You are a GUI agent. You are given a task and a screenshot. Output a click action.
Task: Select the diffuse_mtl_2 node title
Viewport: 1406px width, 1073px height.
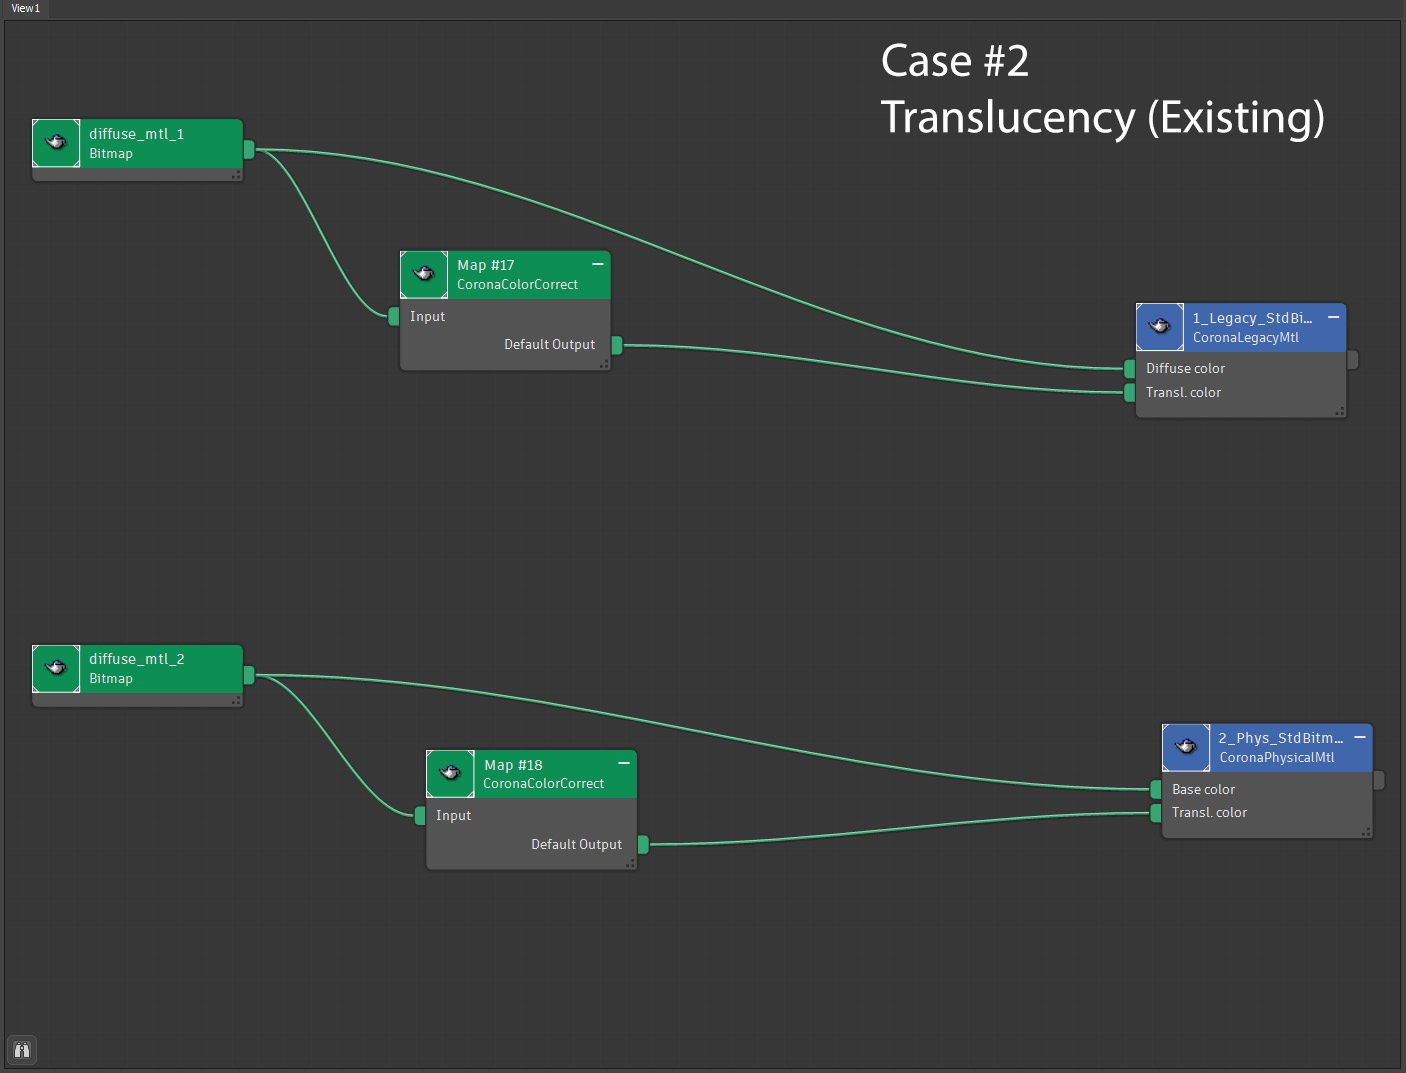(137, 659)
